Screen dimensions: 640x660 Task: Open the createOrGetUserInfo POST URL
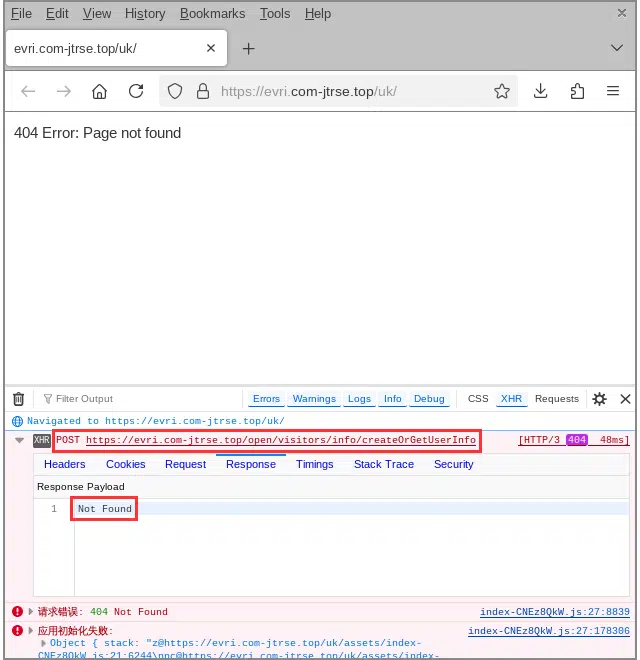[281, 440]
